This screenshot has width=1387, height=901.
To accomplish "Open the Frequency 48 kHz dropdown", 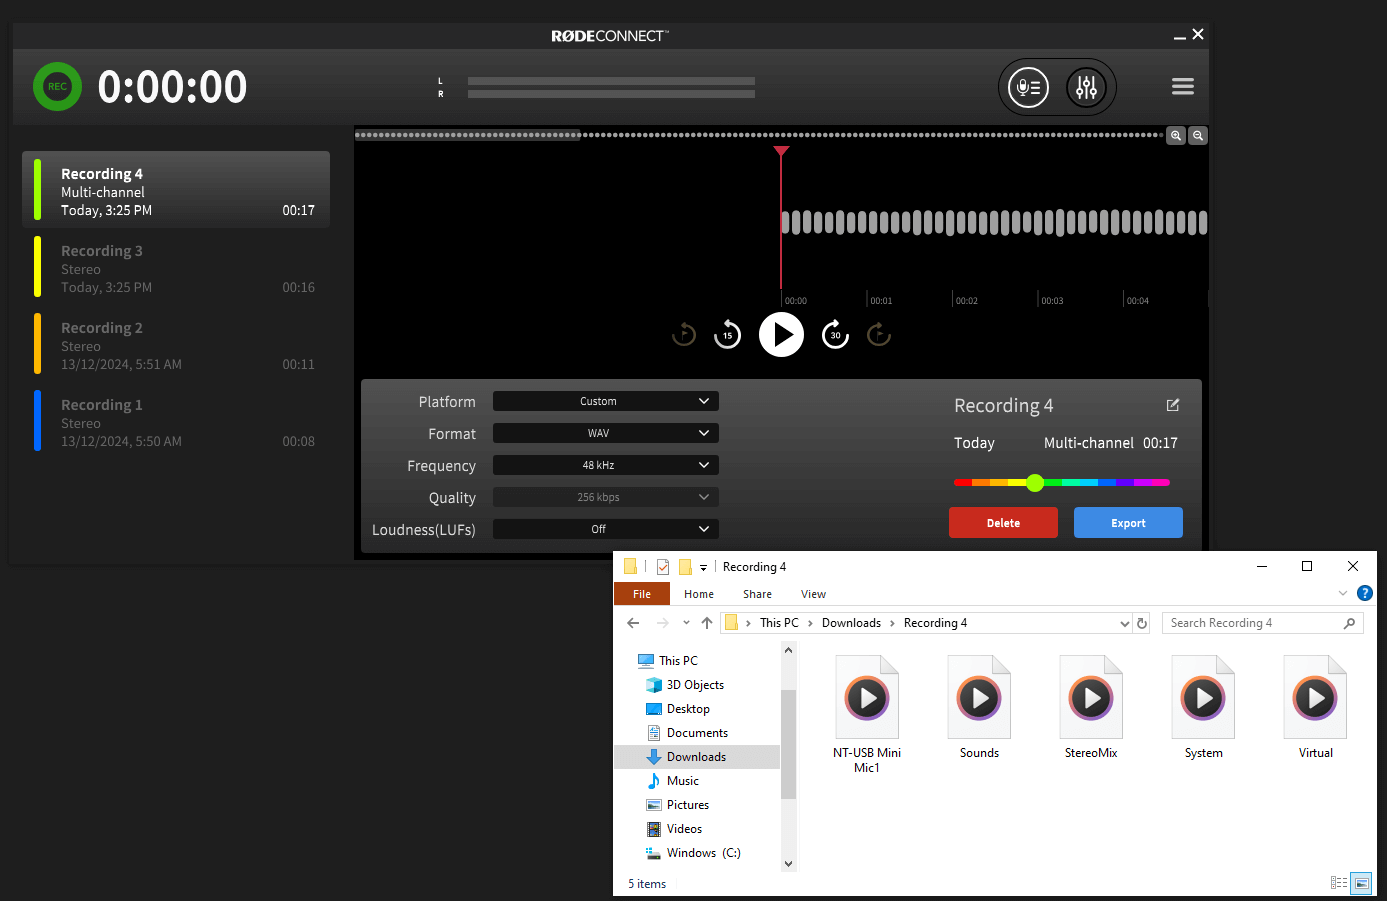I will (605, 465).
